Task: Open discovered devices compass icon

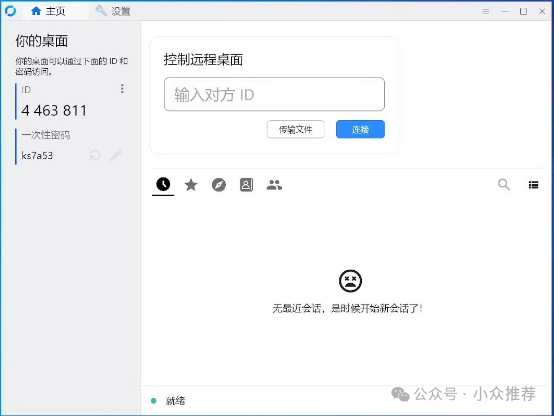Action: 219,184
